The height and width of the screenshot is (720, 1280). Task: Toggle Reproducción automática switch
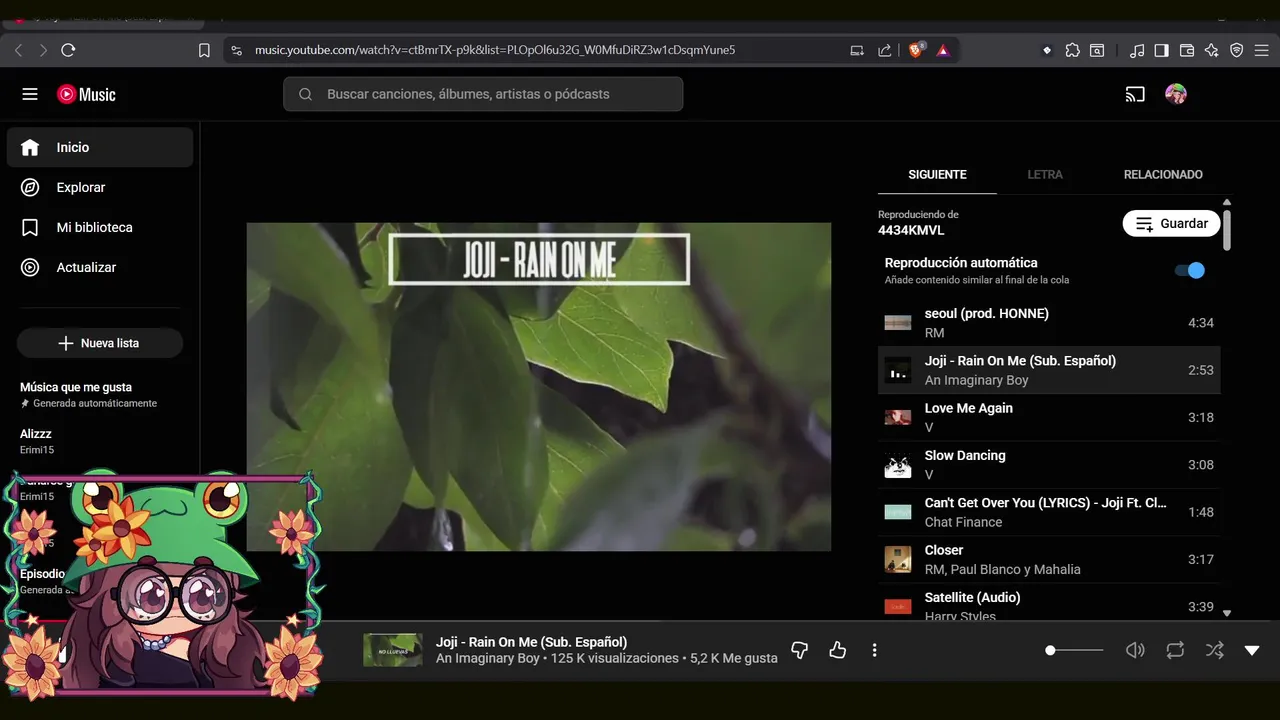tap(1189, 270)
